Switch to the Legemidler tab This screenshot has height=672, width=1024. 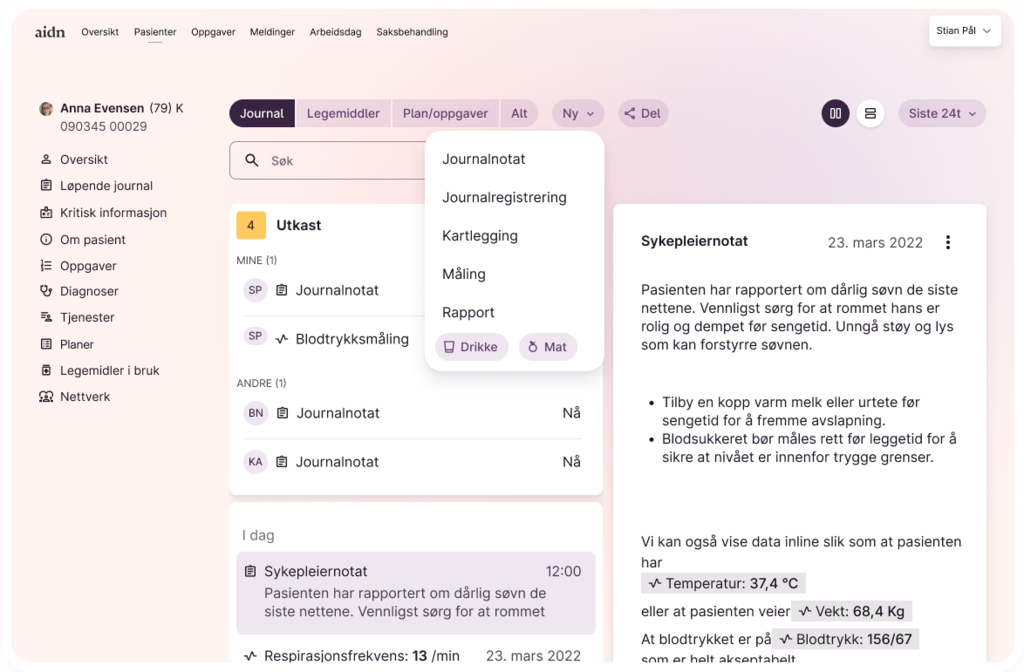pyautogui.click(x=343, y=113)
